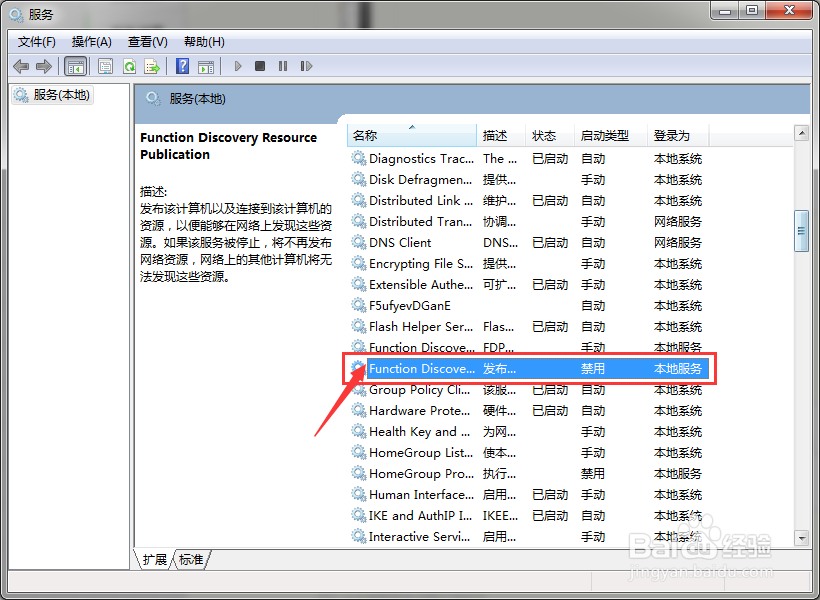Click the Stop Service square icon

tap(260, 66)
